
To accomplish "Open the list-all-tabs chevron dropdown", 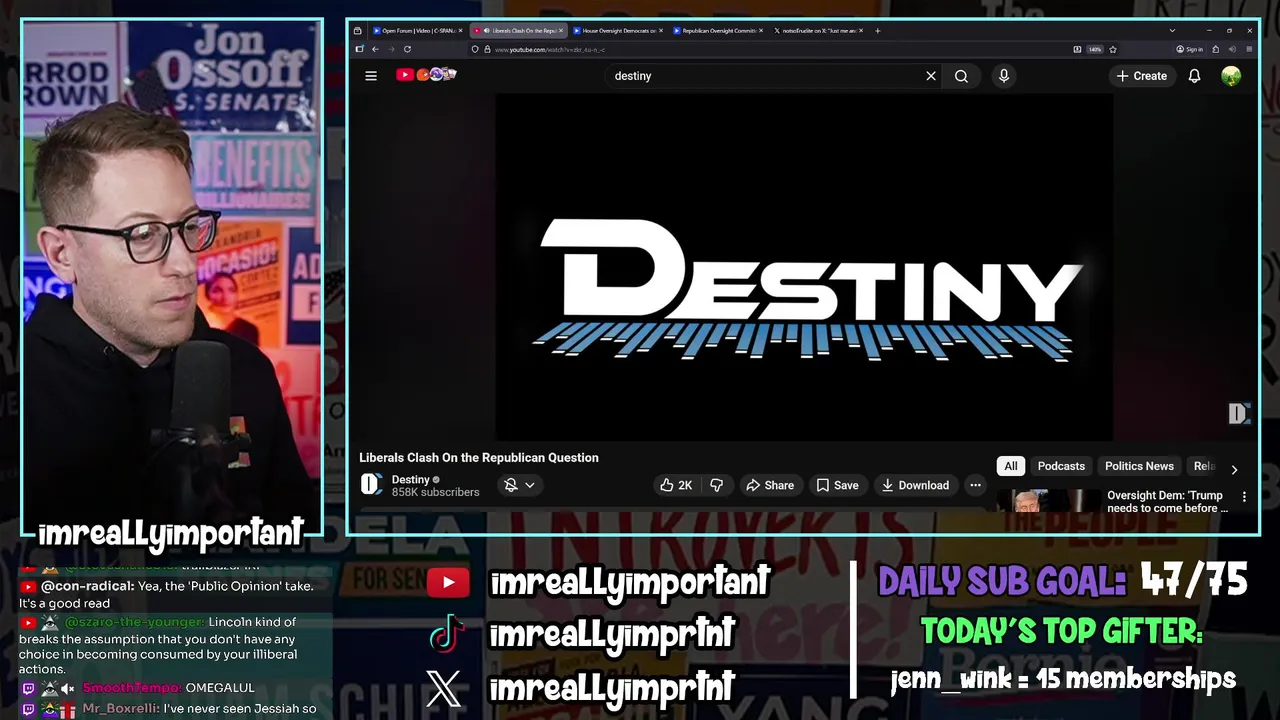I will (1172, 30).
